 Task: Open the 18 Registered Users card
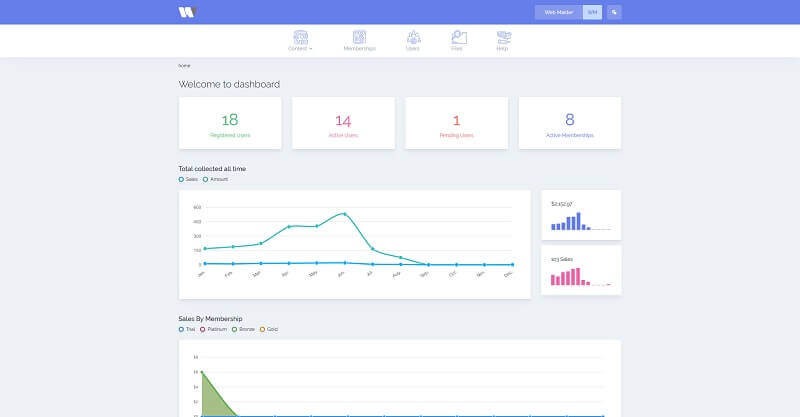point(230,123)
